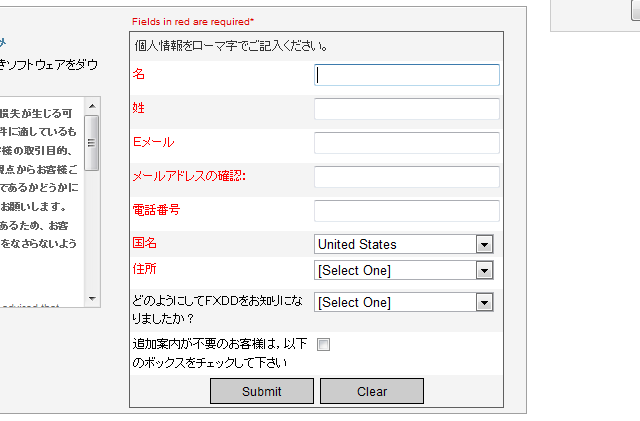Screen dimensions: 640x421
Task: Click the red 住所 label
Action: pyautogui.click(x=145, y=269)
